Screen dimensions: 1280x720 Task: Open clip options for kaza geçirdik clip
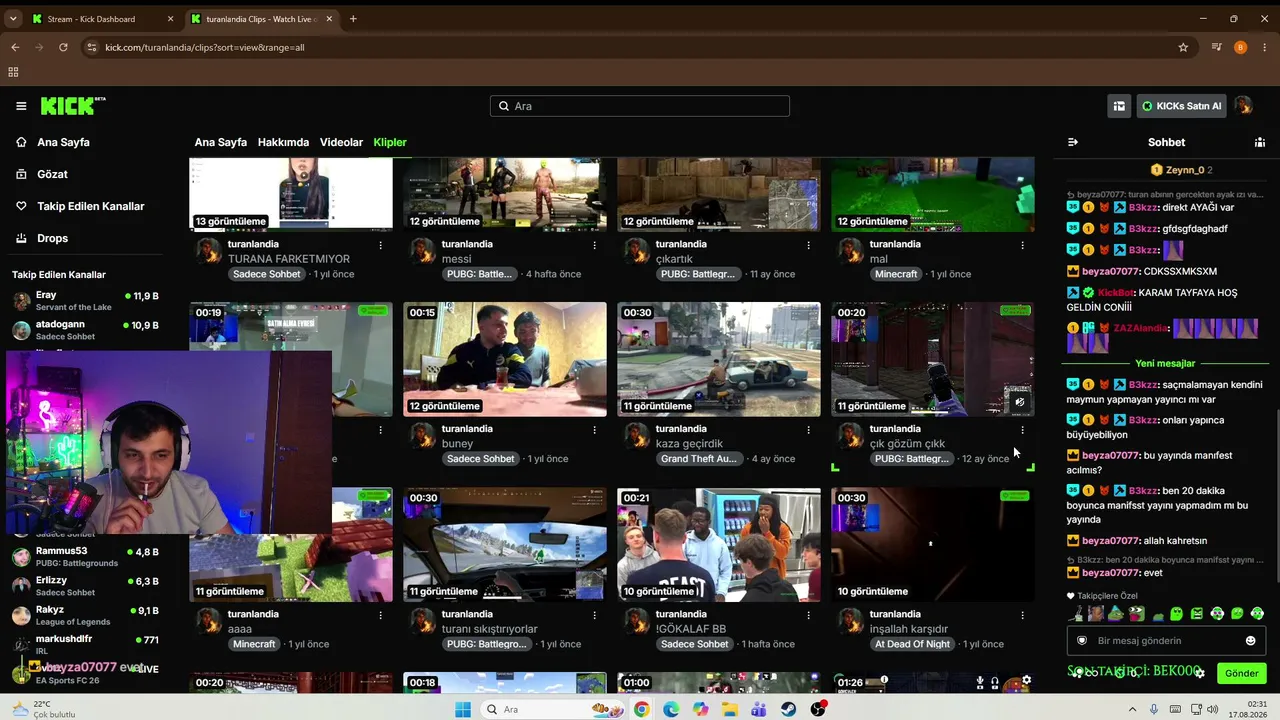click(808, 429)
